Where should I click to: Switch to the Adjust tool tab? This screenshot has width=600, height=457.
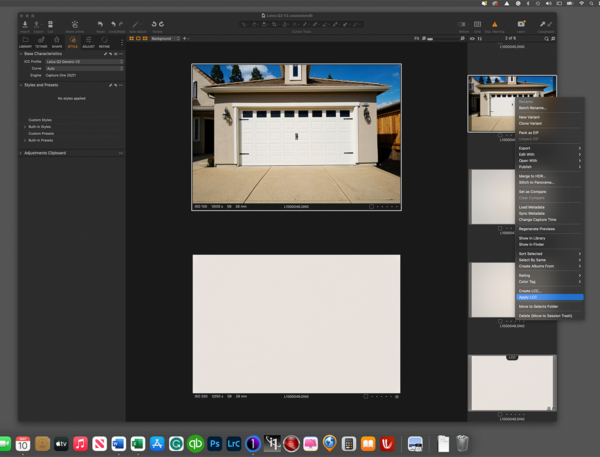point(88,42)
